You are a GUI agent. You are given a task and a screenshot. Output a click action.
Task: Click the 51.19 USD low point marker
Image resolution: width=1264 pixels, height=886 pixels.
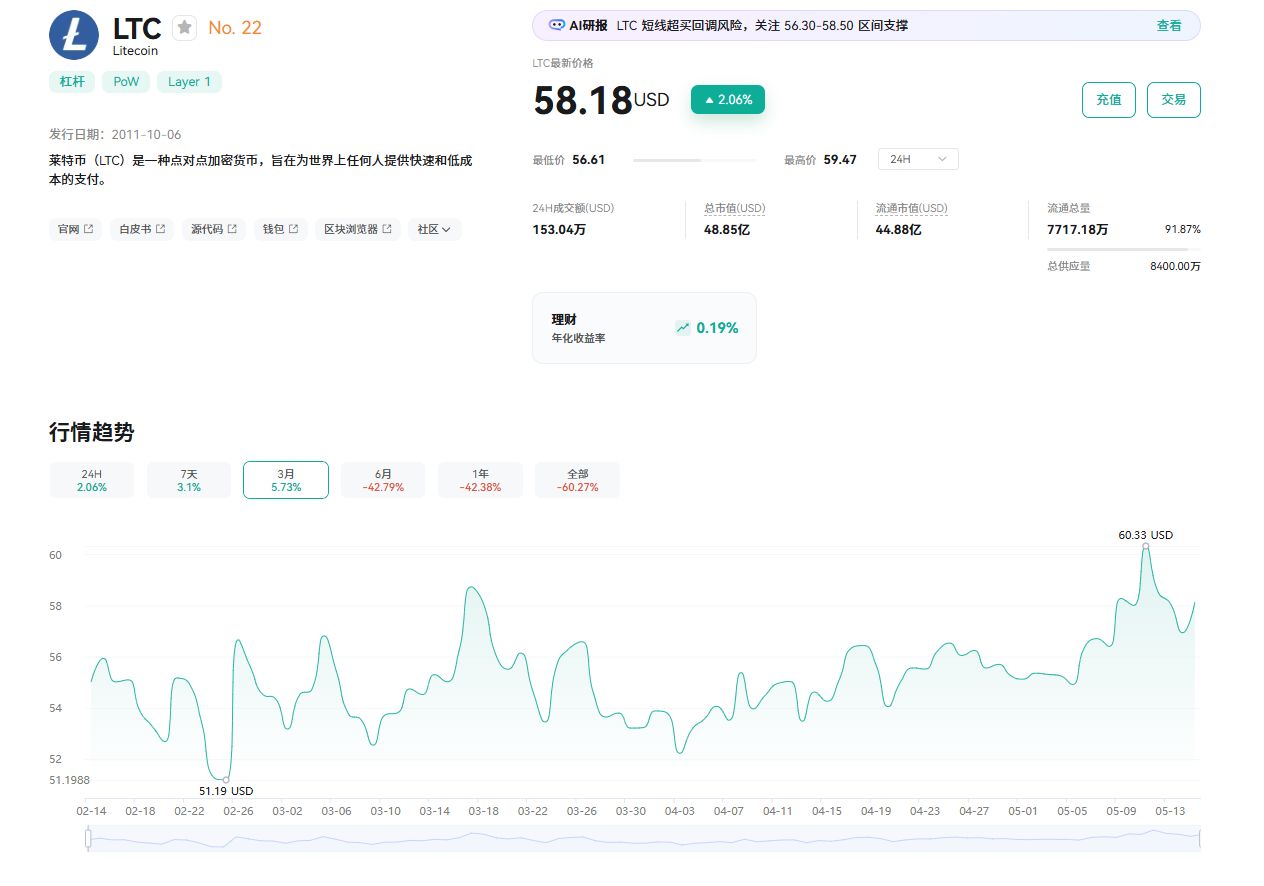click(226, 780)
